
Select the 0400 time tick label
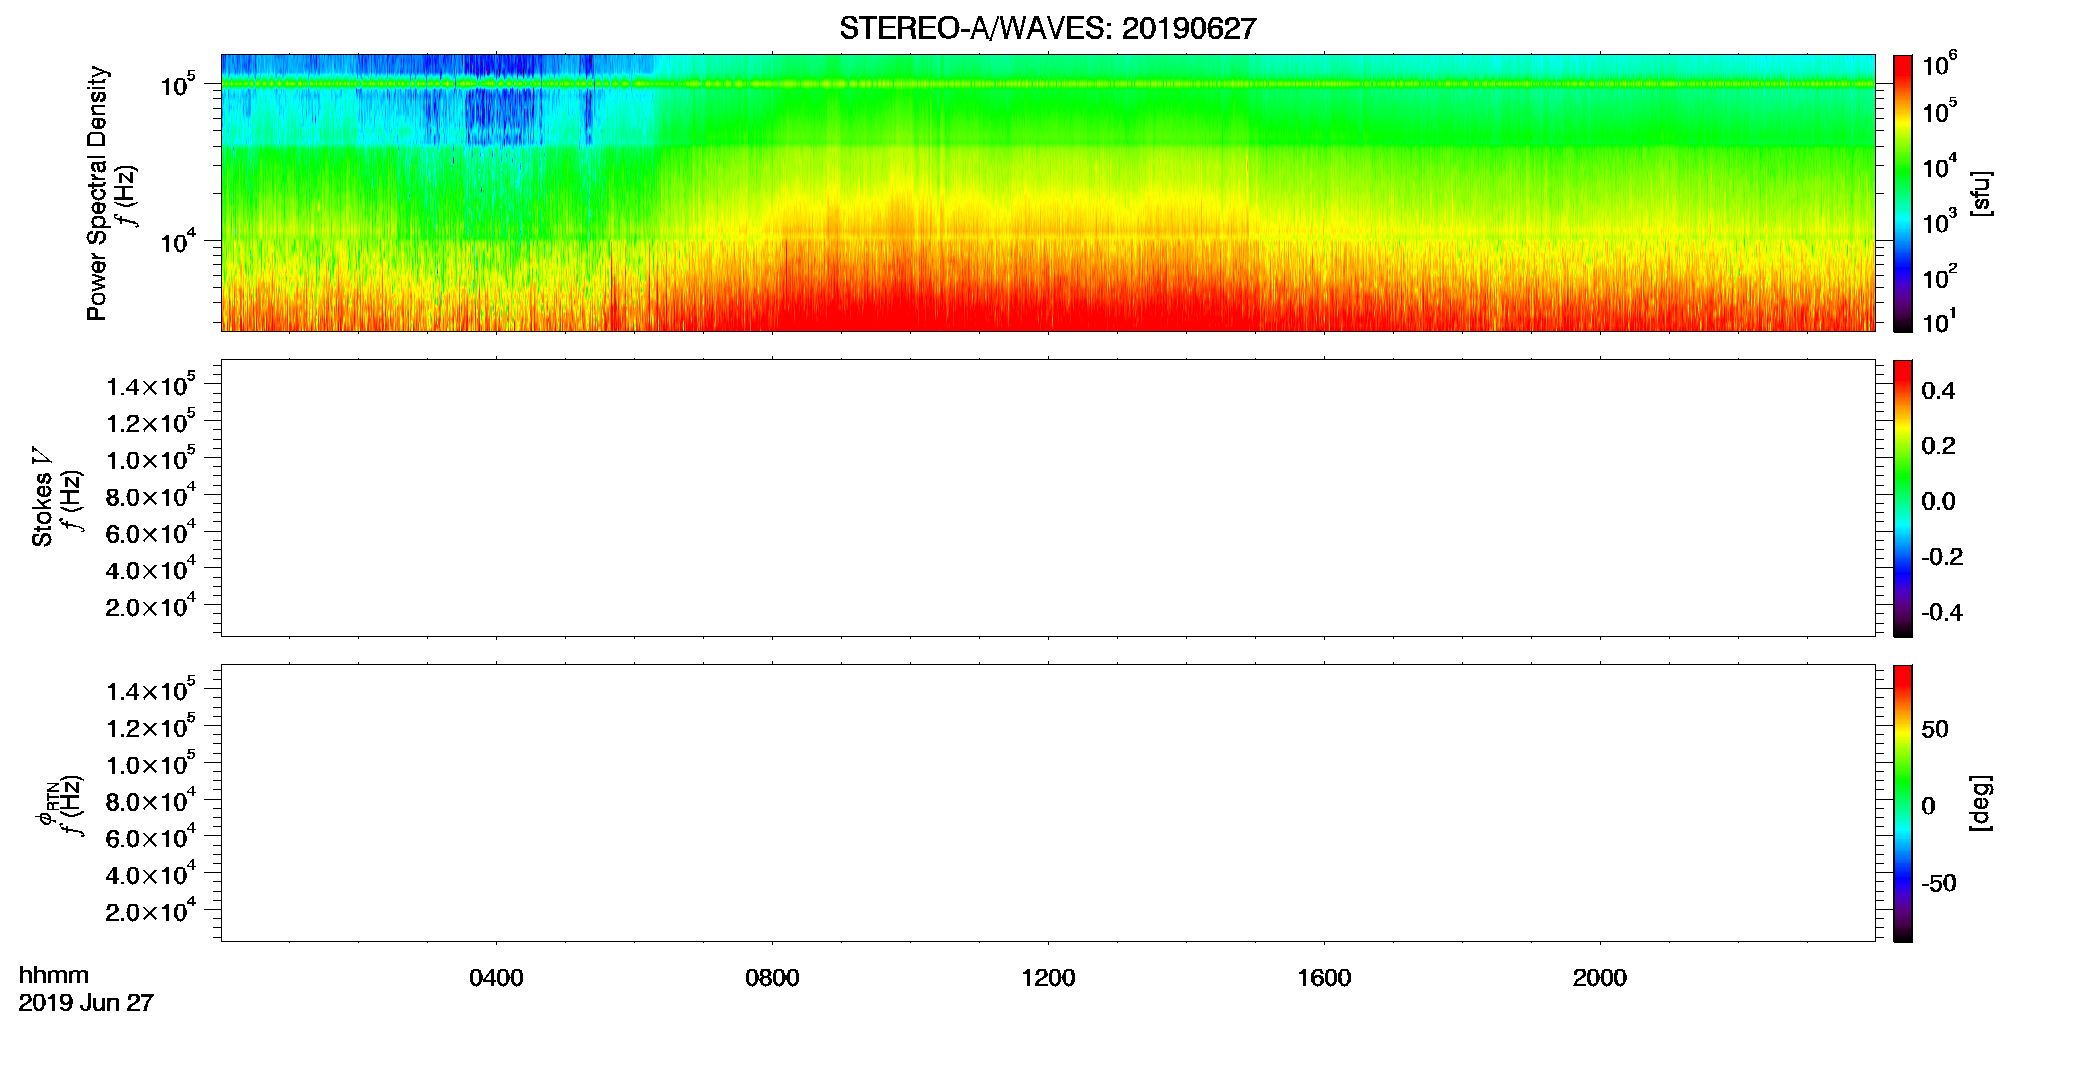[496, 978]
